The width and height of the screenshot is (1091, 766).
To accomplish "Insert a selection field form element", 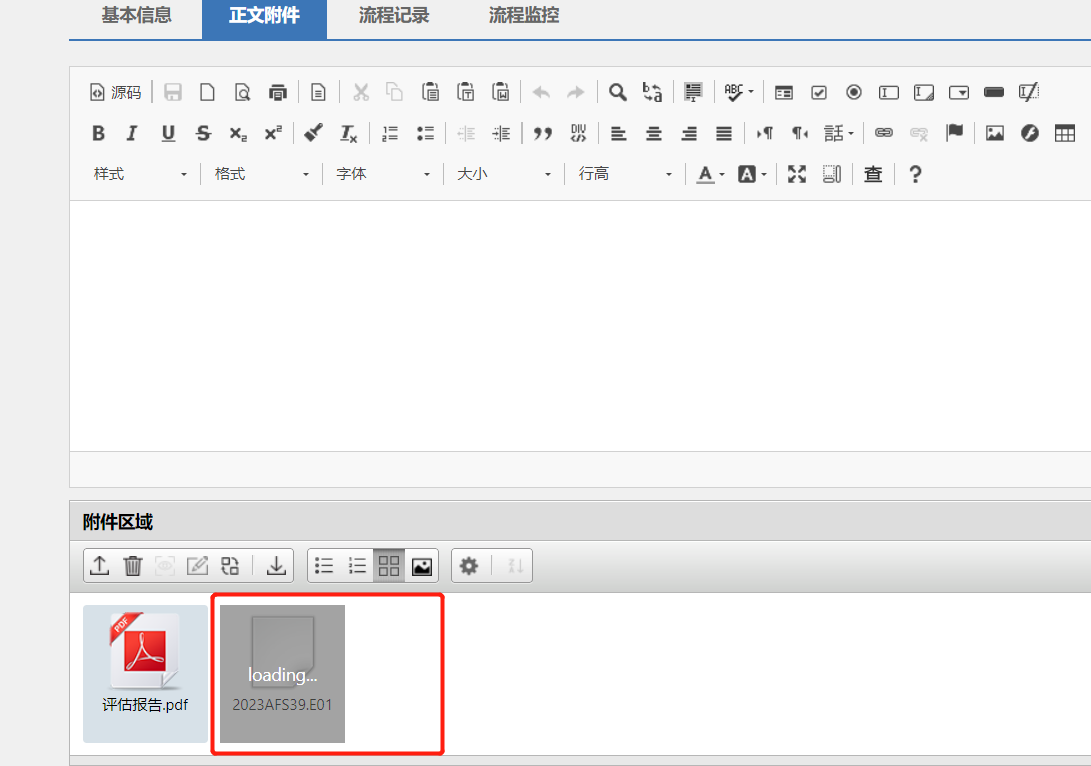I will point(959,92).
